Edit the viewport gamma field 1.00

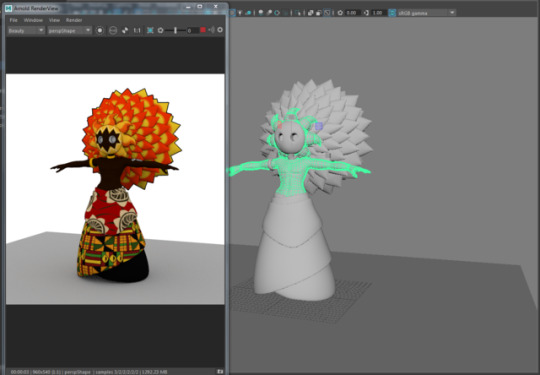[x=378, y=13]
